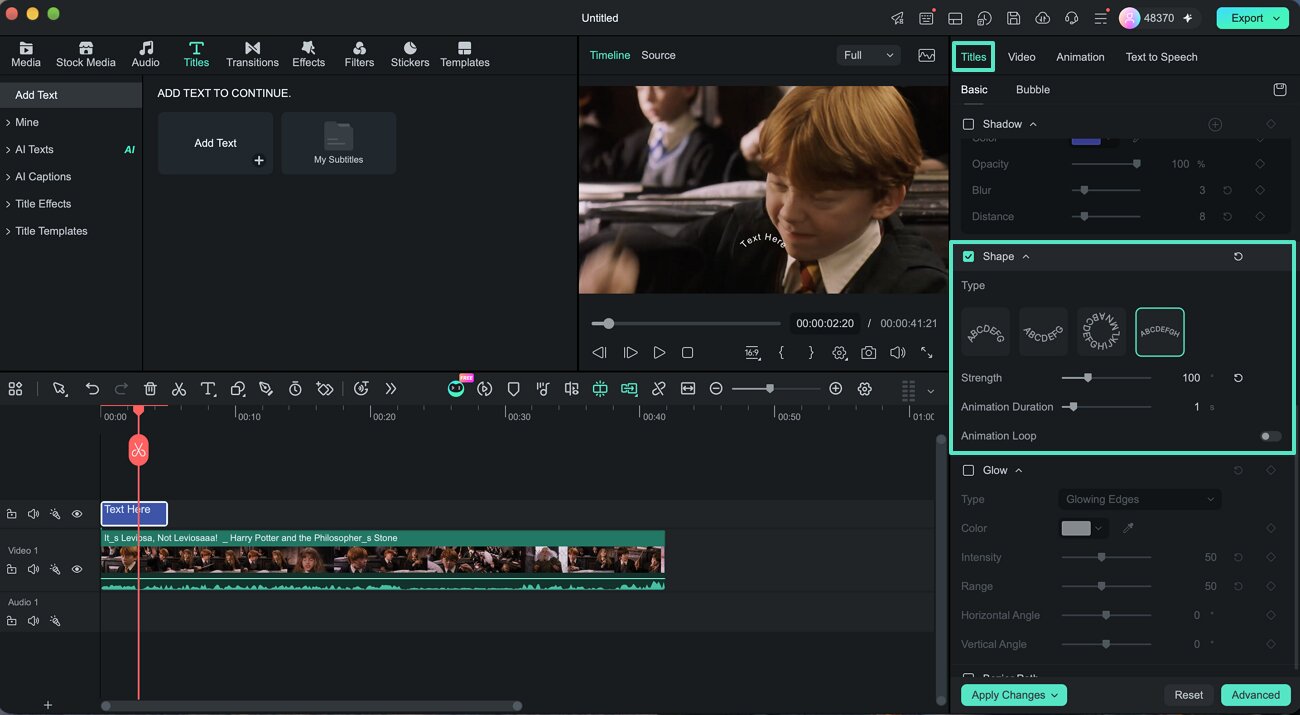Take a snapshot with the camera icon
Viewport: 1300px width, 715px height.
[x=869, y=353]
